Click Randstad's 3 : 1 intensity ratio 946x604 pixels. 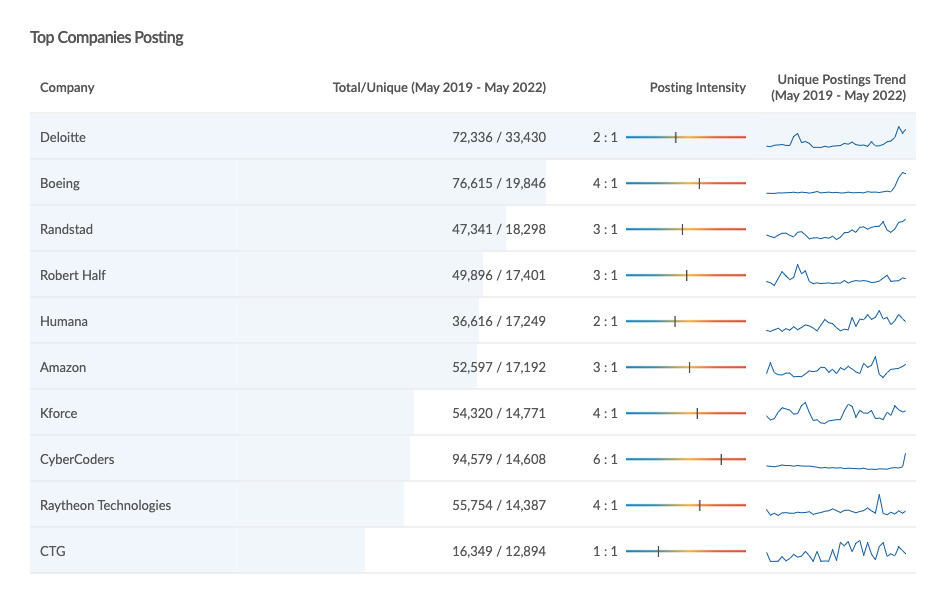click(605, 229)
